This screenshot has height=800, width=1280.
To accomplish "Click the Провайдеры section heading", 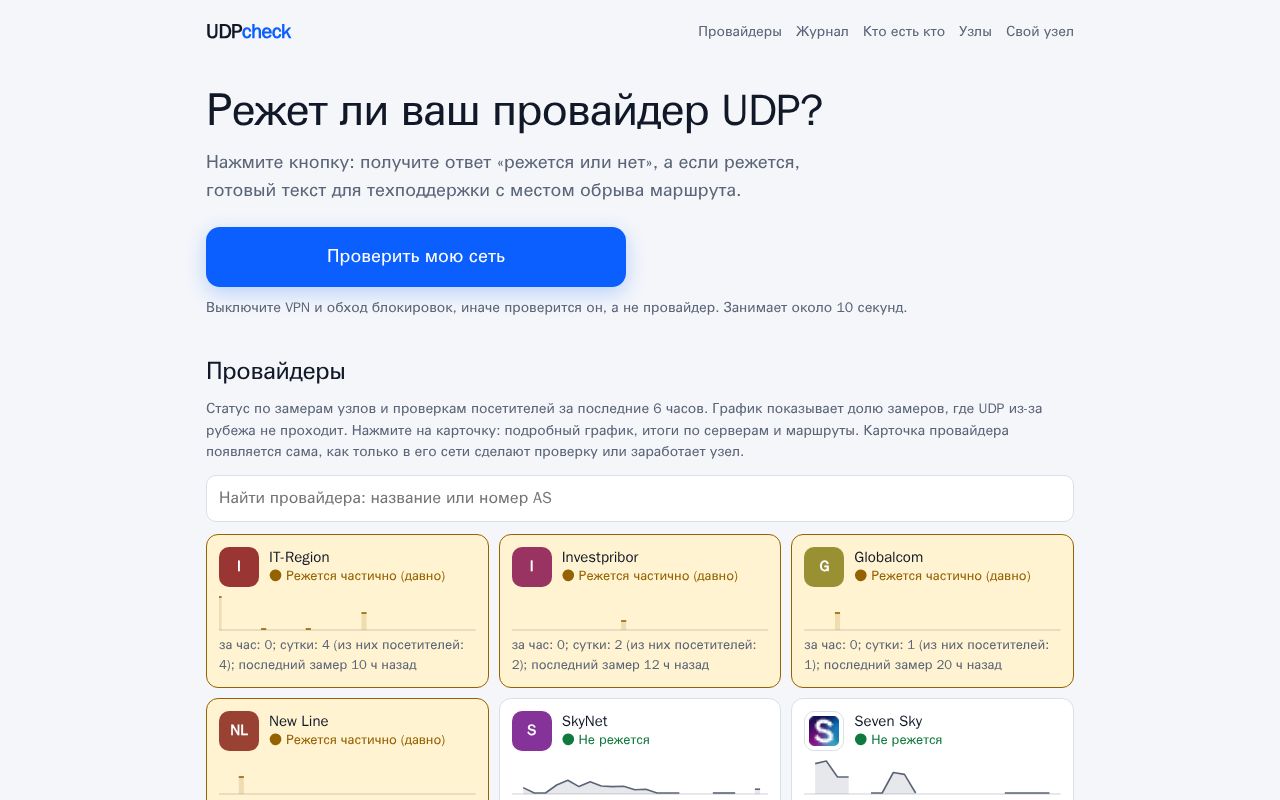I will coord(276,371).
